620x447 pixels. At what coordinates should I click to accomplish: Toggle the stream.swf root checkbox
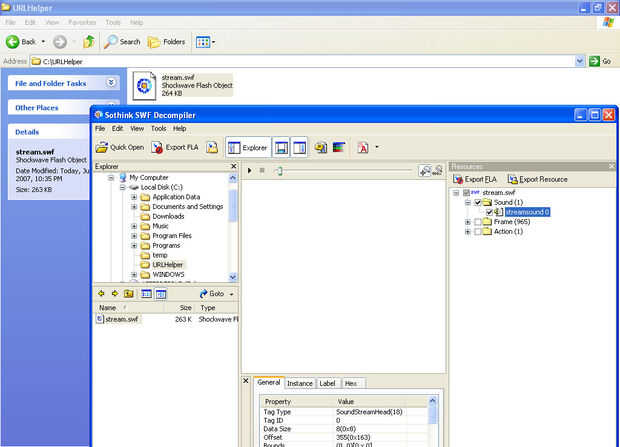click(x=467, y=193)
